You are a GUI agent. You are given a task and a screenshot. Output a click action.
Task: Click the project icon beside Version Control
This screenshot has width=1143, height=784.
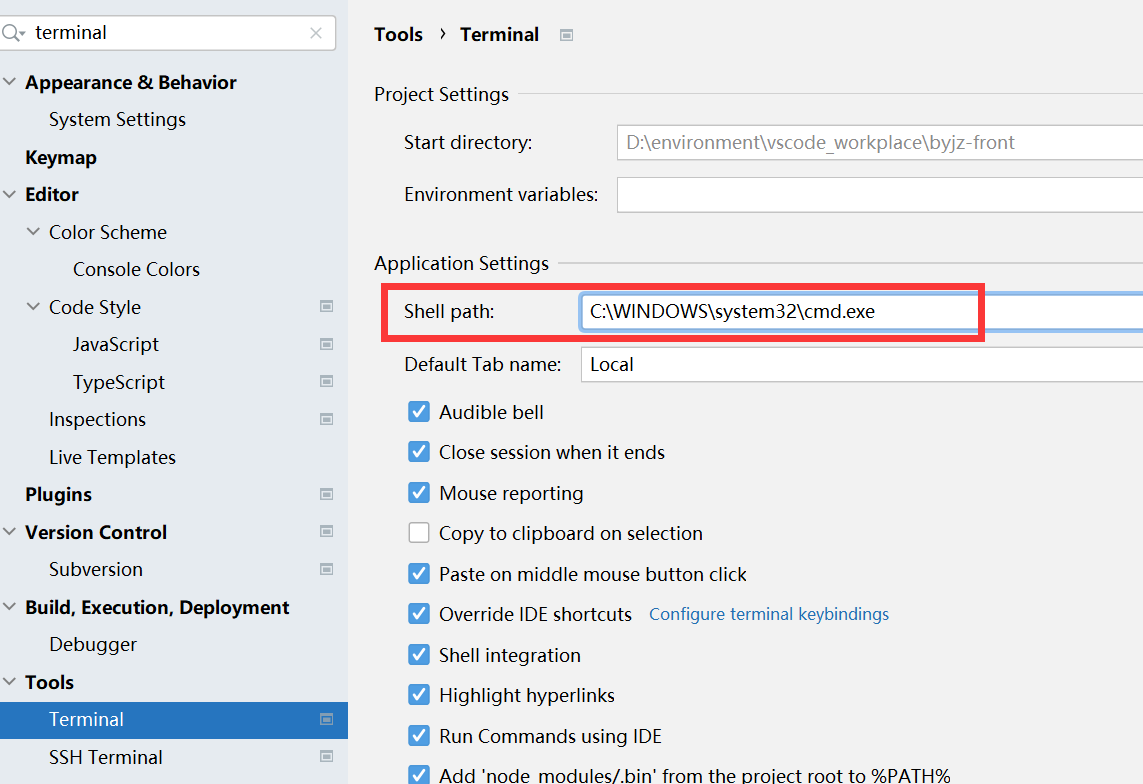click(x=327, y=532)
